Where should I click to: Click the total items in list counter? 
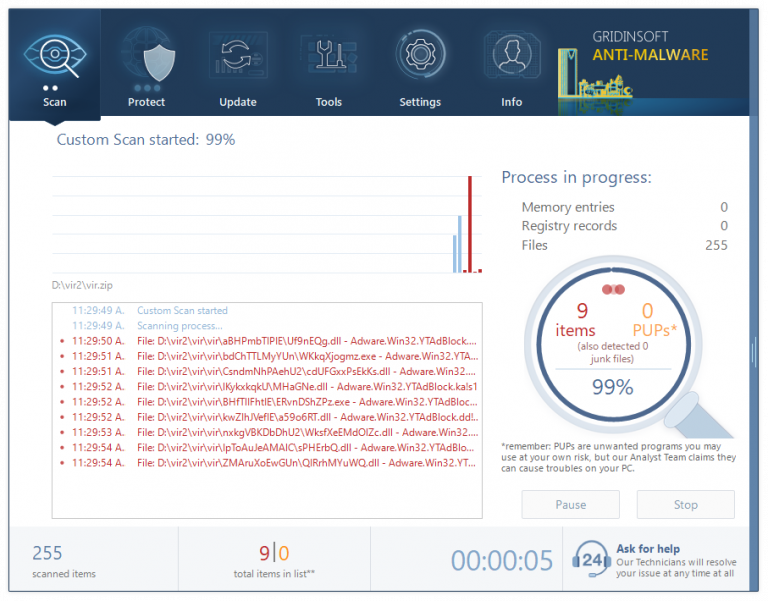(274, 560)
